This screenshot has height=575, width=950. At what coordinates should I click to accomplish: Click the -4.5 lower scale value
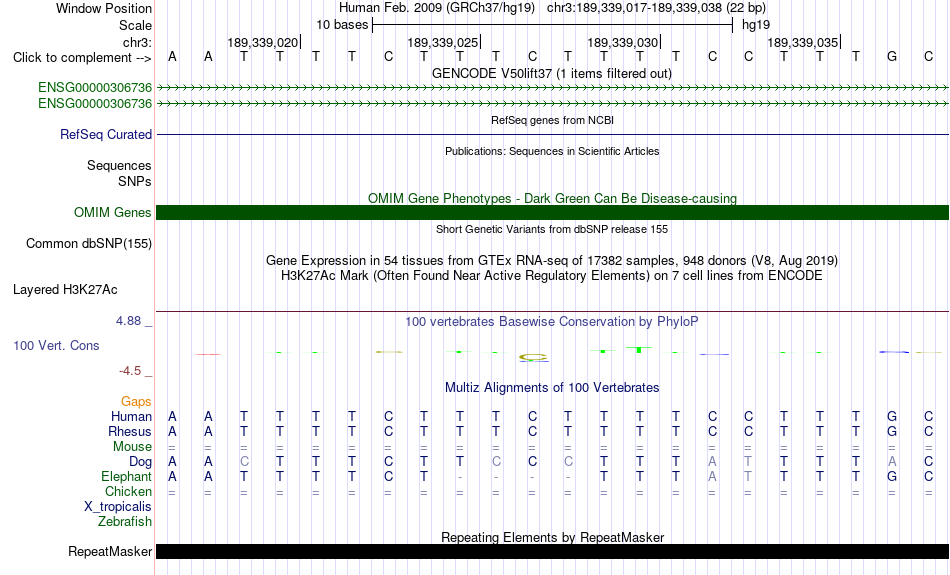coord(130,371)
